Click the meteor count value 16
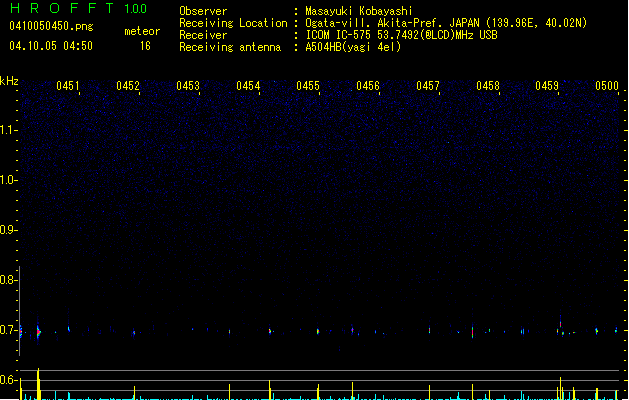The image size is (629, 400). (145, 46)
